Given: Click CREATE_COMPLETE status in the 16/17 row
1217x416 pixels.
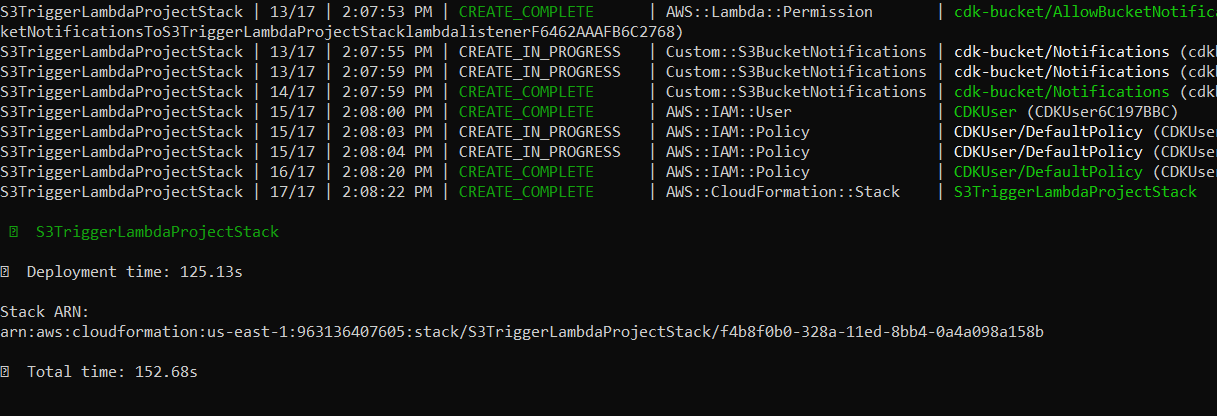Looking at the screenshot, I should 526,172.
